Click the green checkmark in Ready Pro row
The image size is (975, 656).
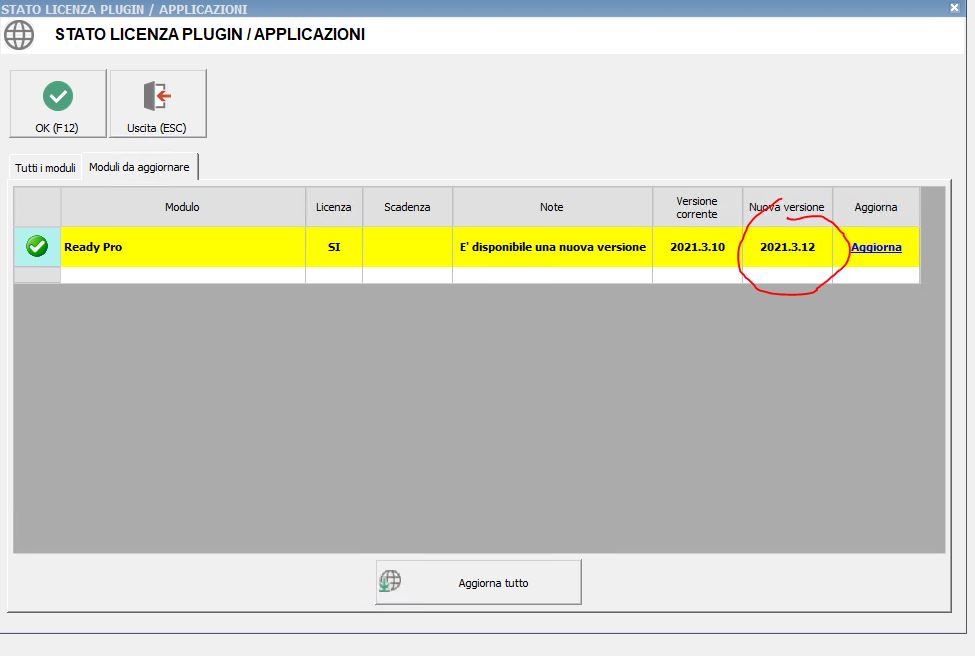point(37,246)
